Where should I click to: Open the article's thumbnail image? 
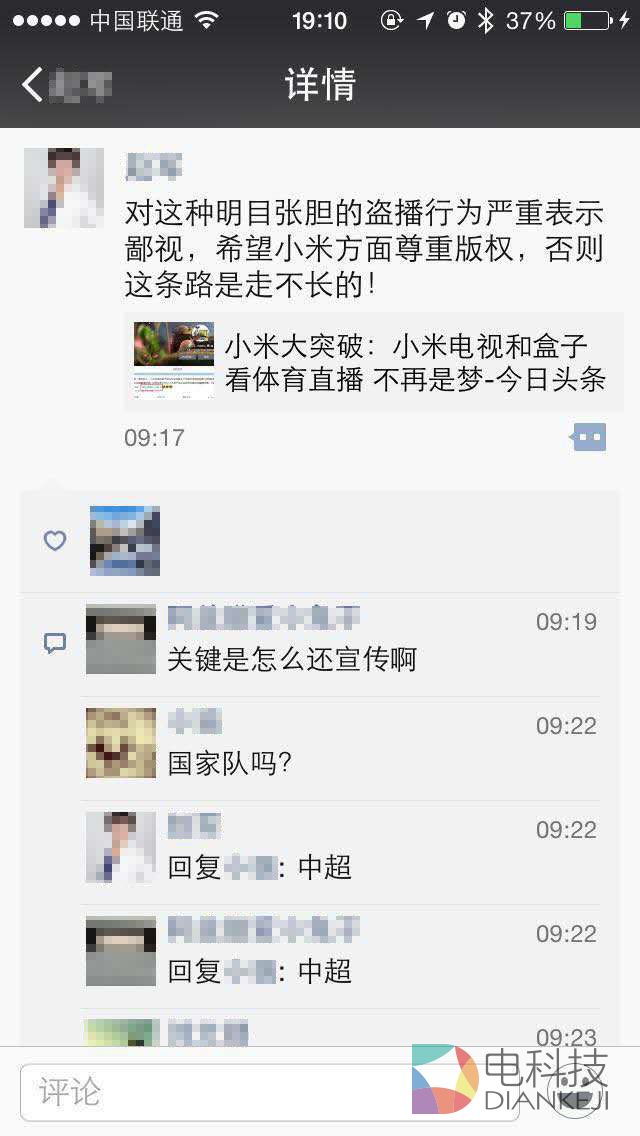point(174,361)
